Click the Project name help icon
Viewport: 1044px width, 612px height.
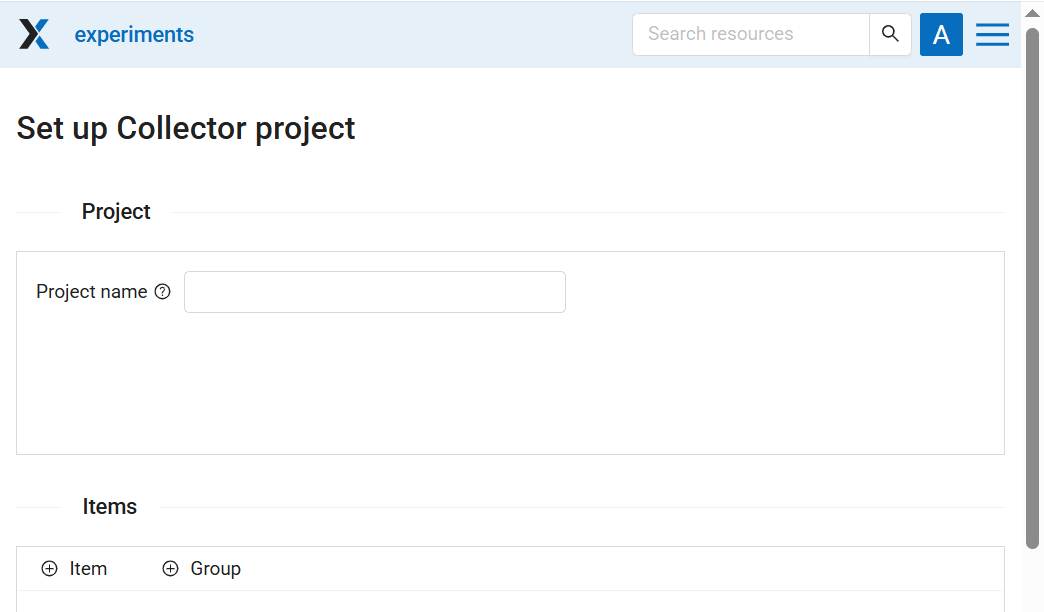163,292
